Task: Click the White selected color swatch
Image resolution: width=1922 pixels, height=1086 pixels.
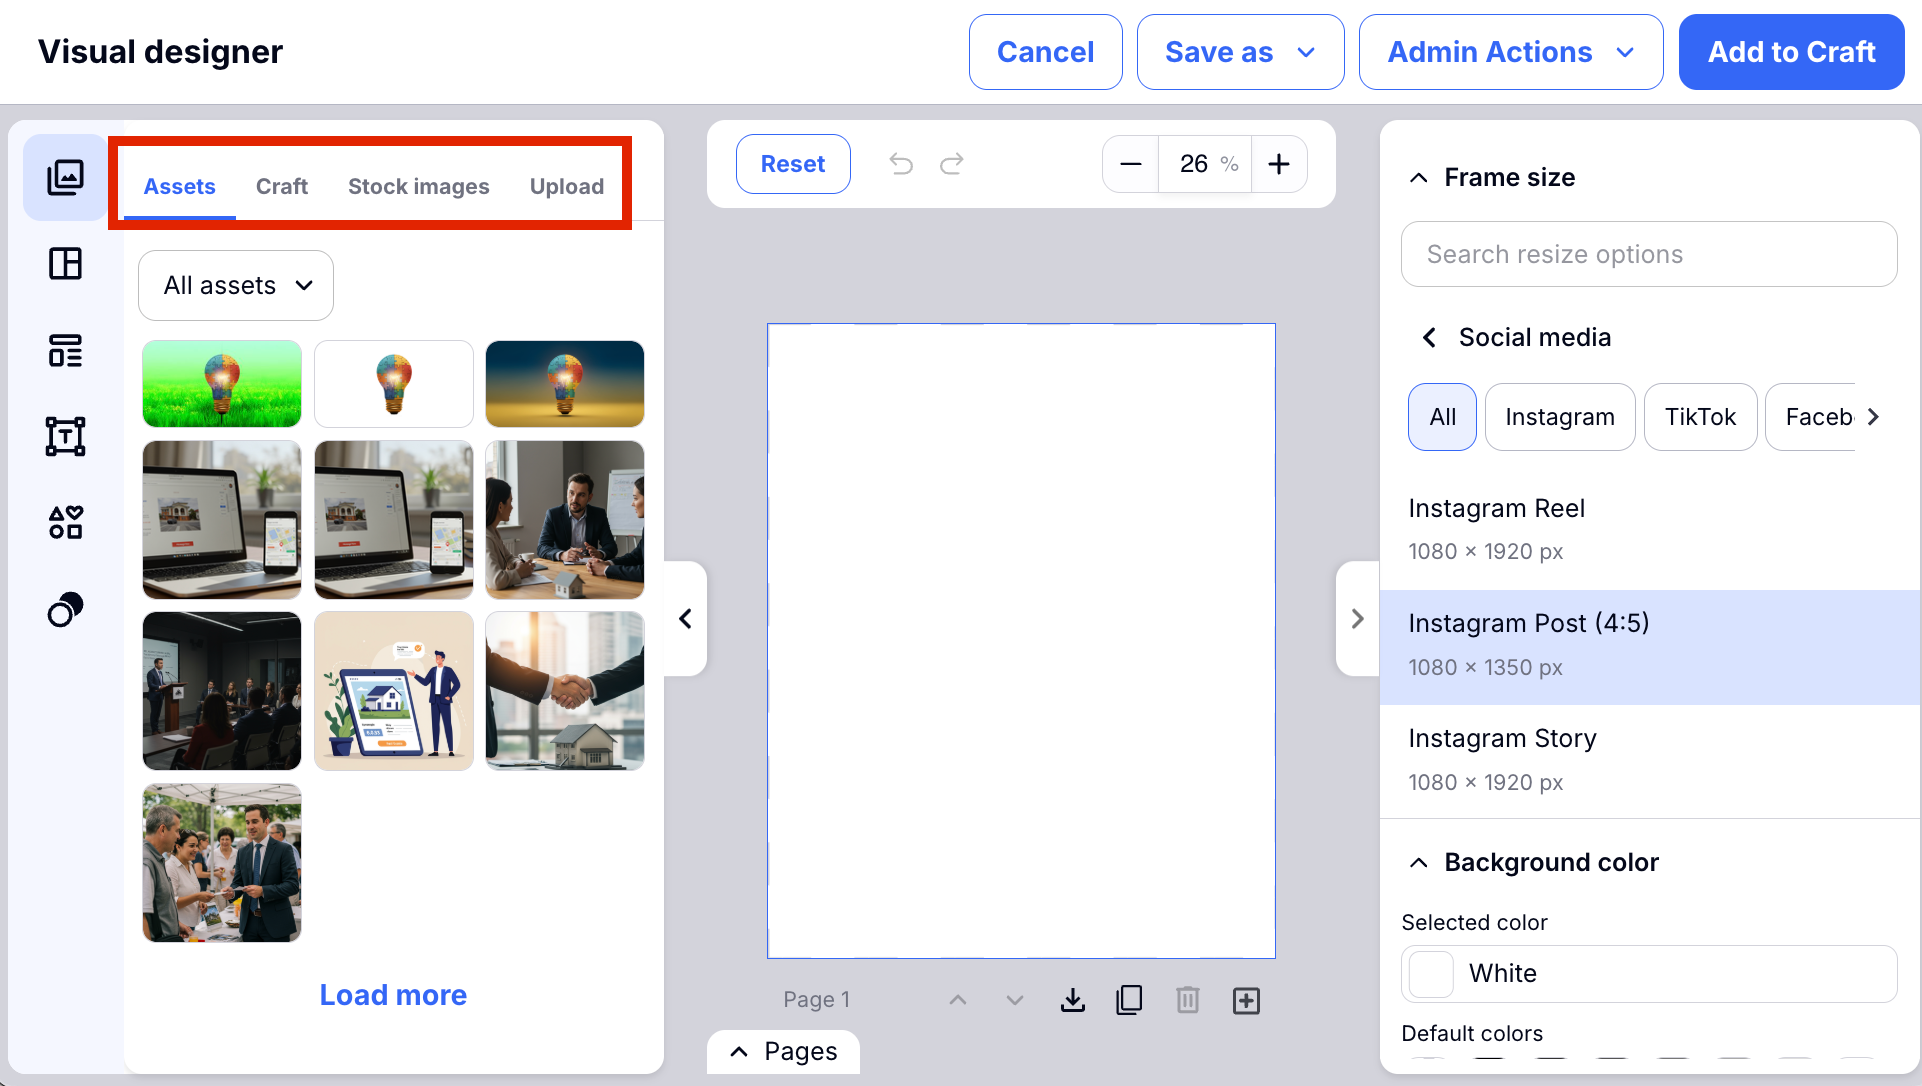Action: click(x=1431, y=974)
